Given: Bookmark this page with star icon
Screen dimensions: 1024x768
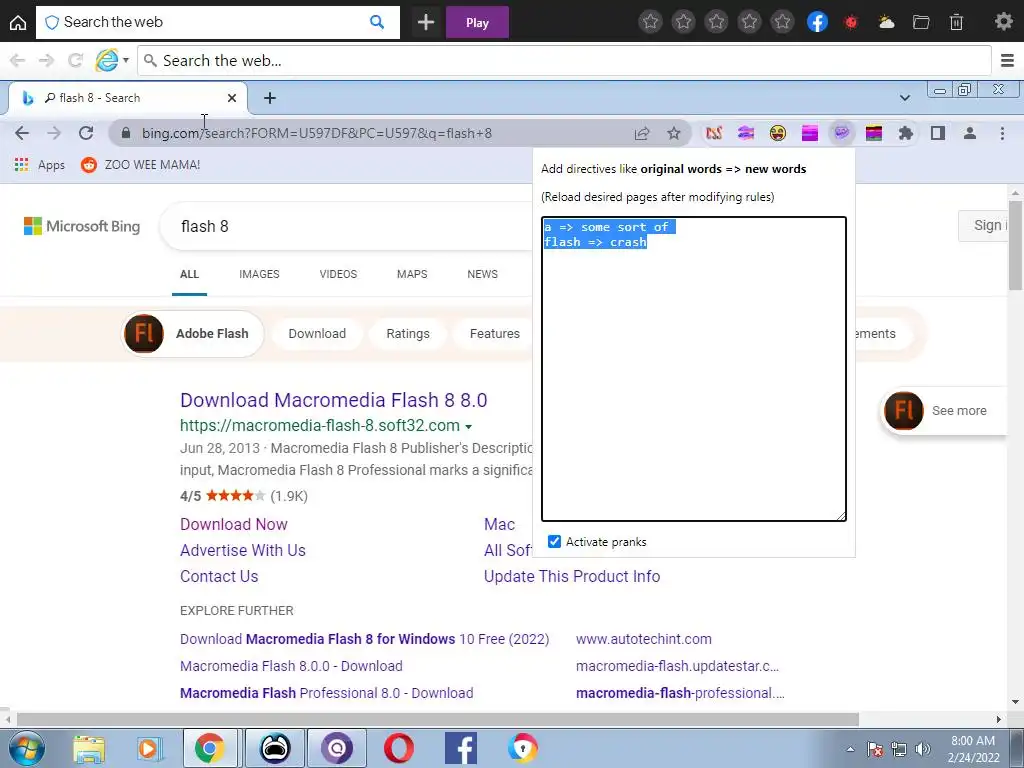Looking at the screenshot, I should tap(674, 133).
